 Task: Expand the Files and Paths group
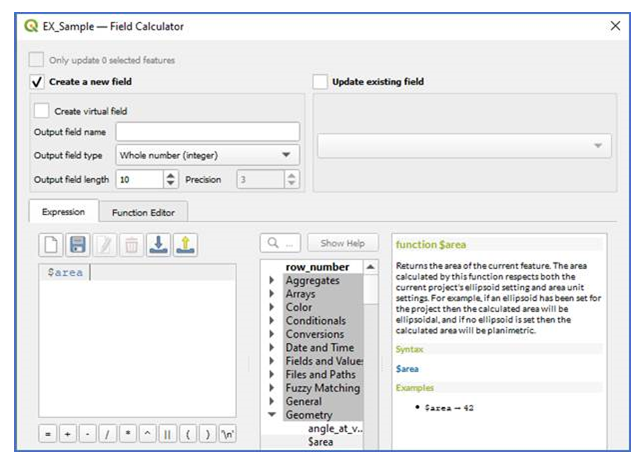[x=272, y=374]
